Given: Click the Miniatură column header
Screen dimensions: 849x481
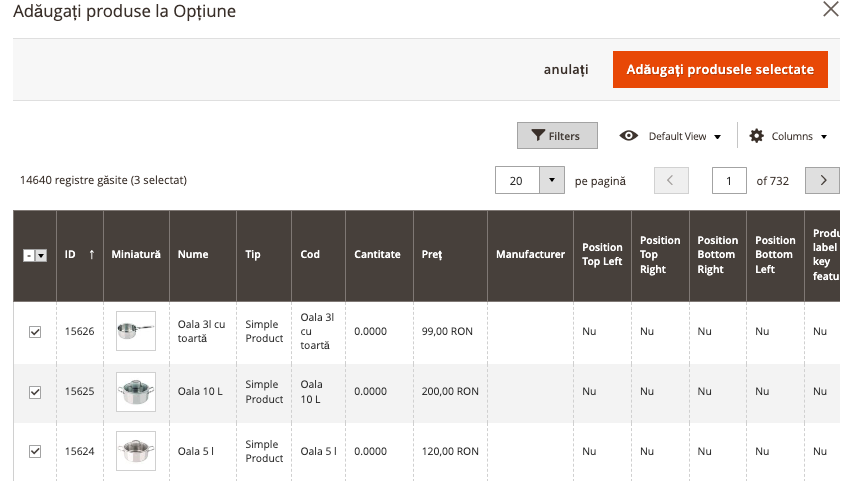Looking at the screenshot, I should [x=136, y=255].
